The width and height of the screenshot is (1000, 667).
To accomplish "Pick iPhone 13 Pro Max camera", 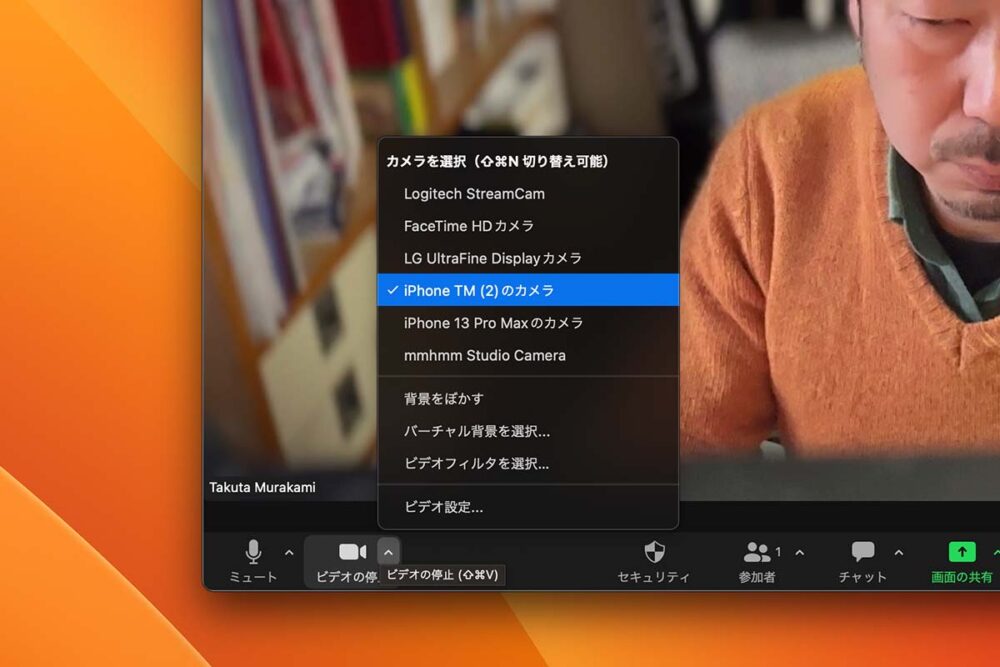I will (493, 323).
